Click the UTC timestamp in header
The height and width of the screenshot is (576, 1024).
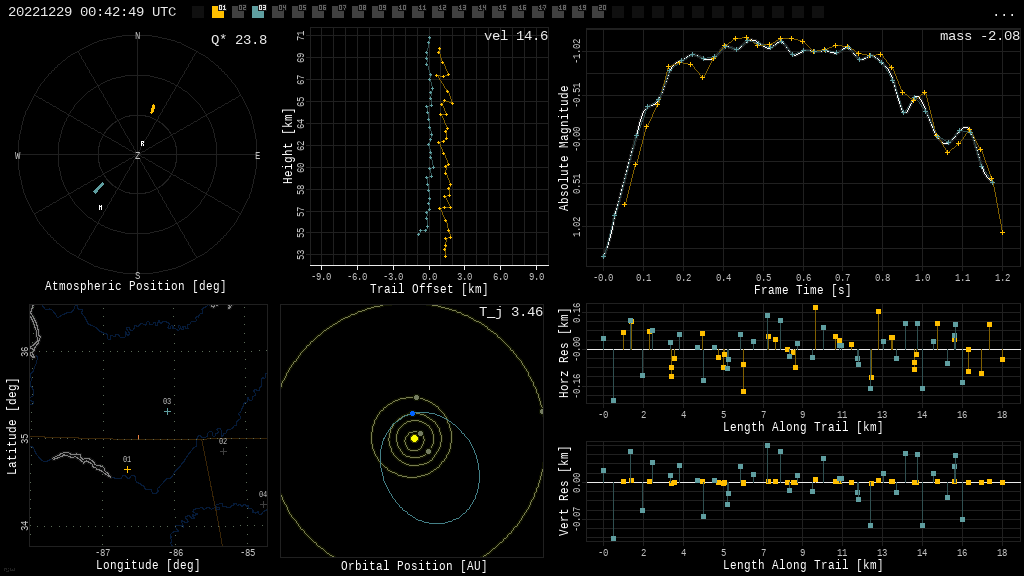point(92,12)
